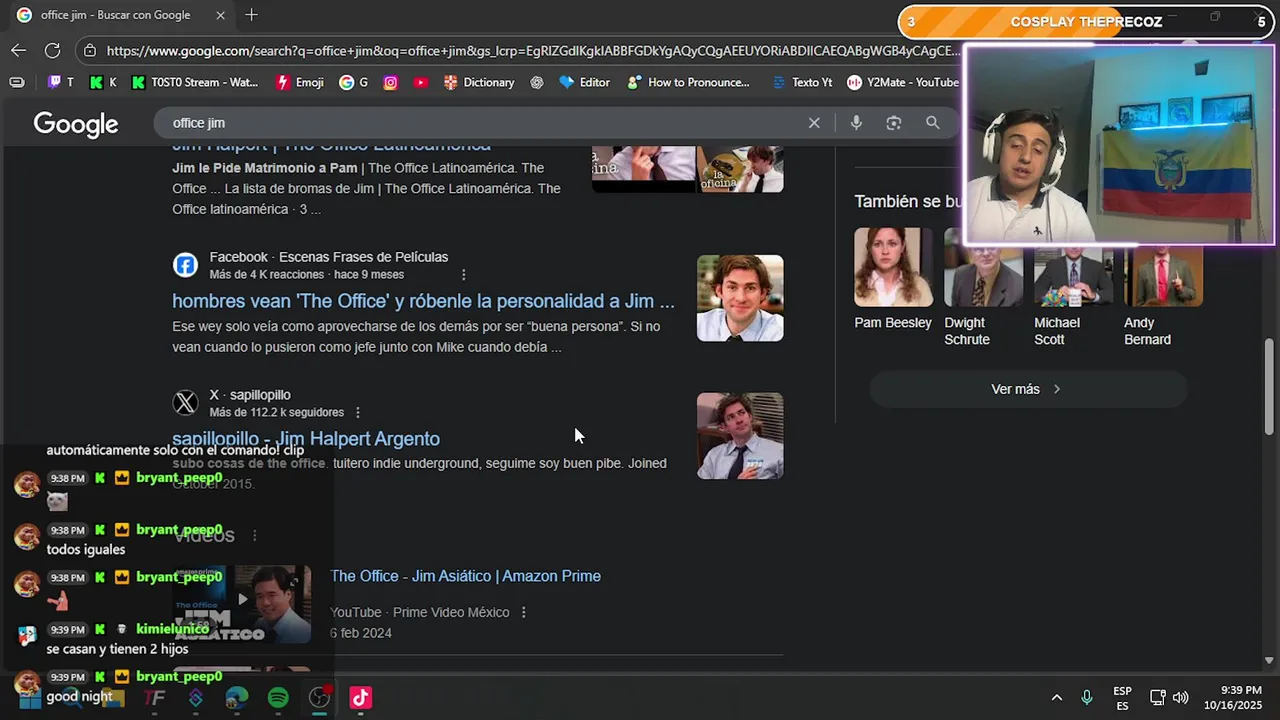Screen dimensions: 1280x720
Task: Reload the page with the refresh icon
Action: coord(53,50)
